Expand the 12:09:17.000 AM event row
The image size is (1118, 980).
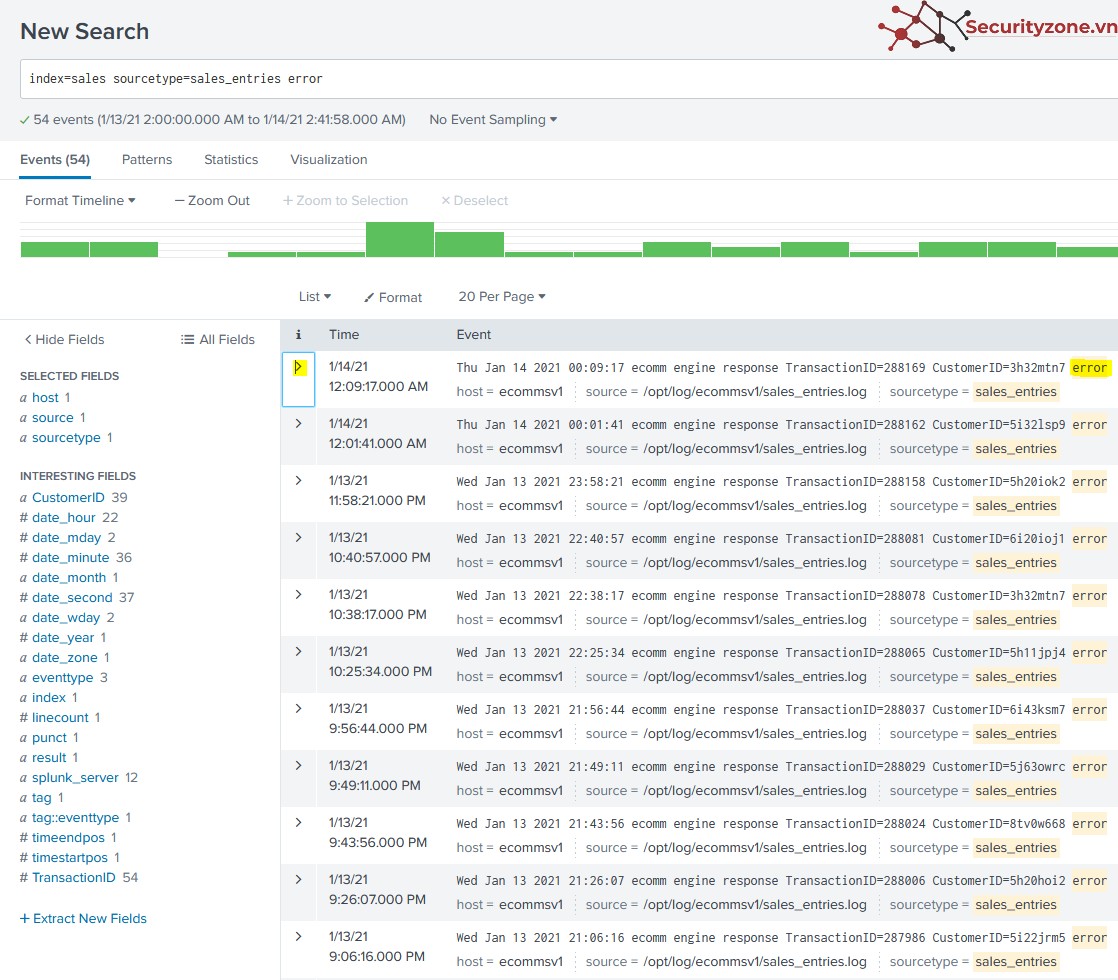click(299, 367)
